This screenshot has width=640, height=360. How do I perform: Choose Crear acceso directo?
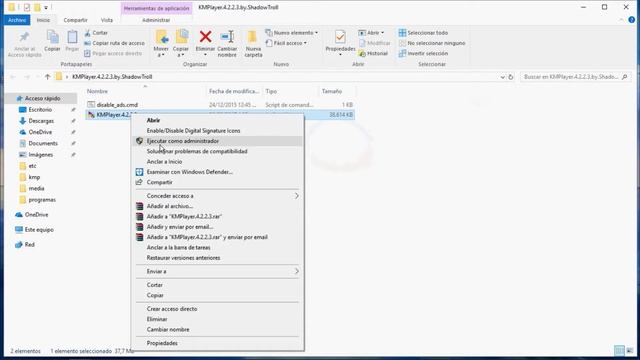[x=218, y=309]
